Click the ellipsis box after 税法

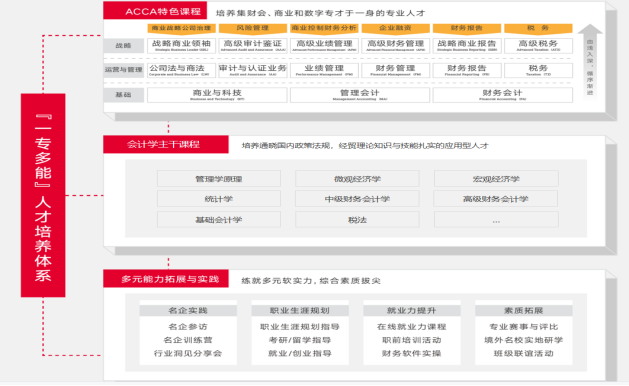pyautogui.click(x=496, y=220)
